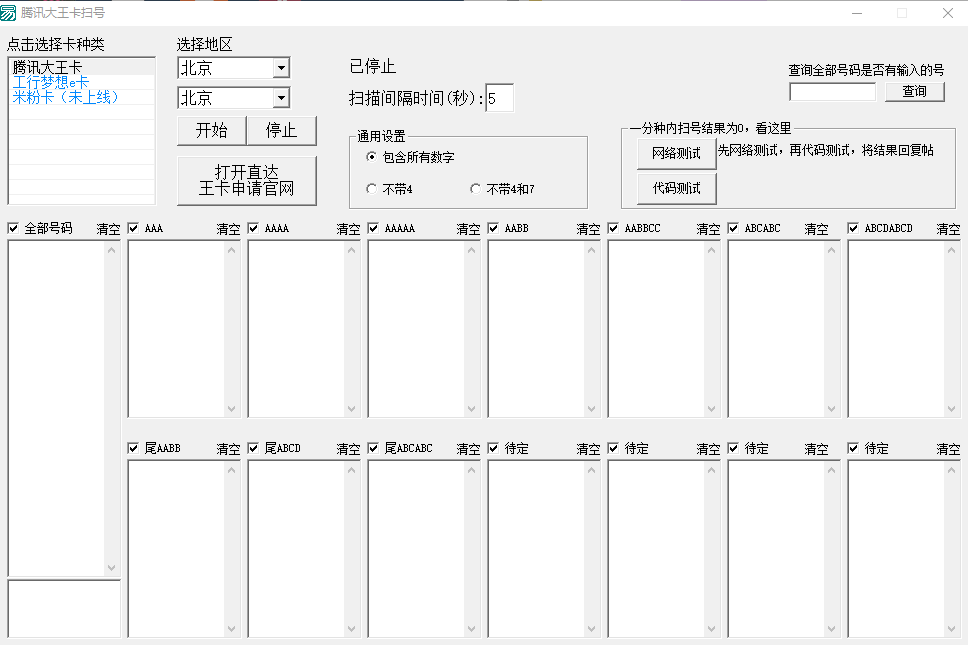Click the 停止 button to stop scanning

click(x=282, y=130)
